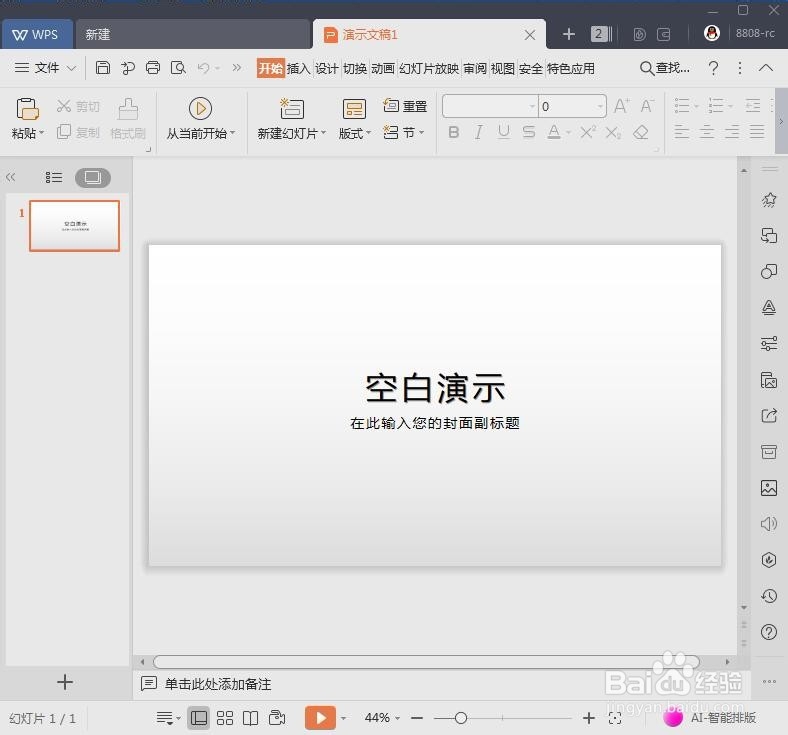Click the WPS home button
Image resolution: width=788 pixels, height=735 pixels.
pos(37,34)
